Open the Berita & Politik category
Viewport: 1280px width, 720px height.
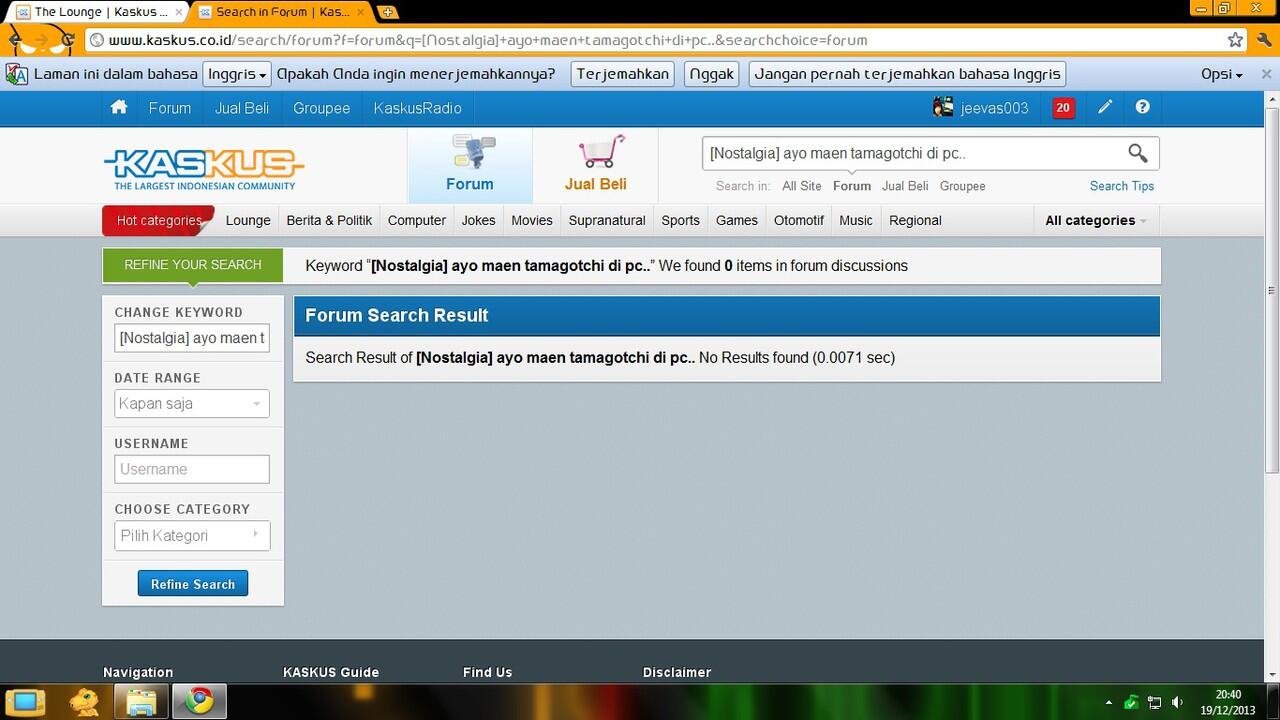(x=329, y=220)
